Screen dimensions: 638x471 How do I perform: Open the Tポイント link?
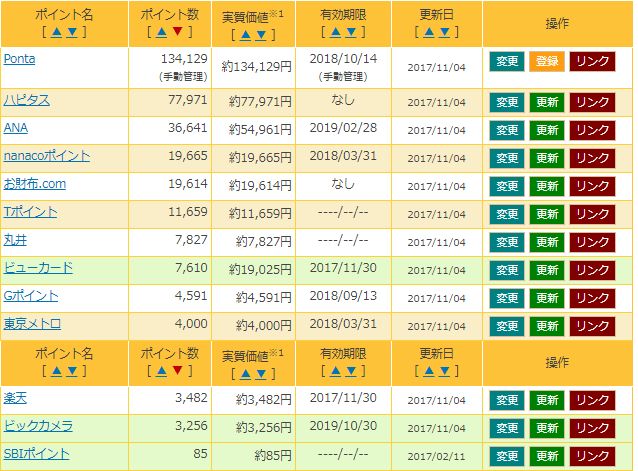pyautogui.click(x=30, y=212)
